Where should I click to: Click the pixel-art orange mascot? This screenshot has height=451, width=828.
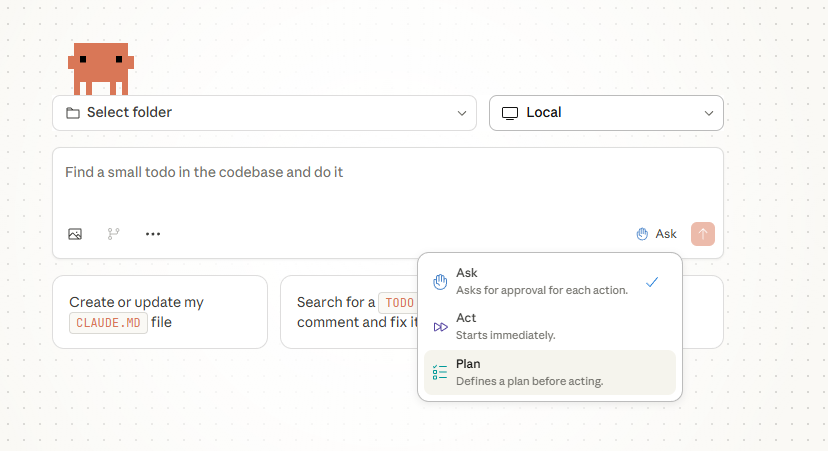(101, 69)
